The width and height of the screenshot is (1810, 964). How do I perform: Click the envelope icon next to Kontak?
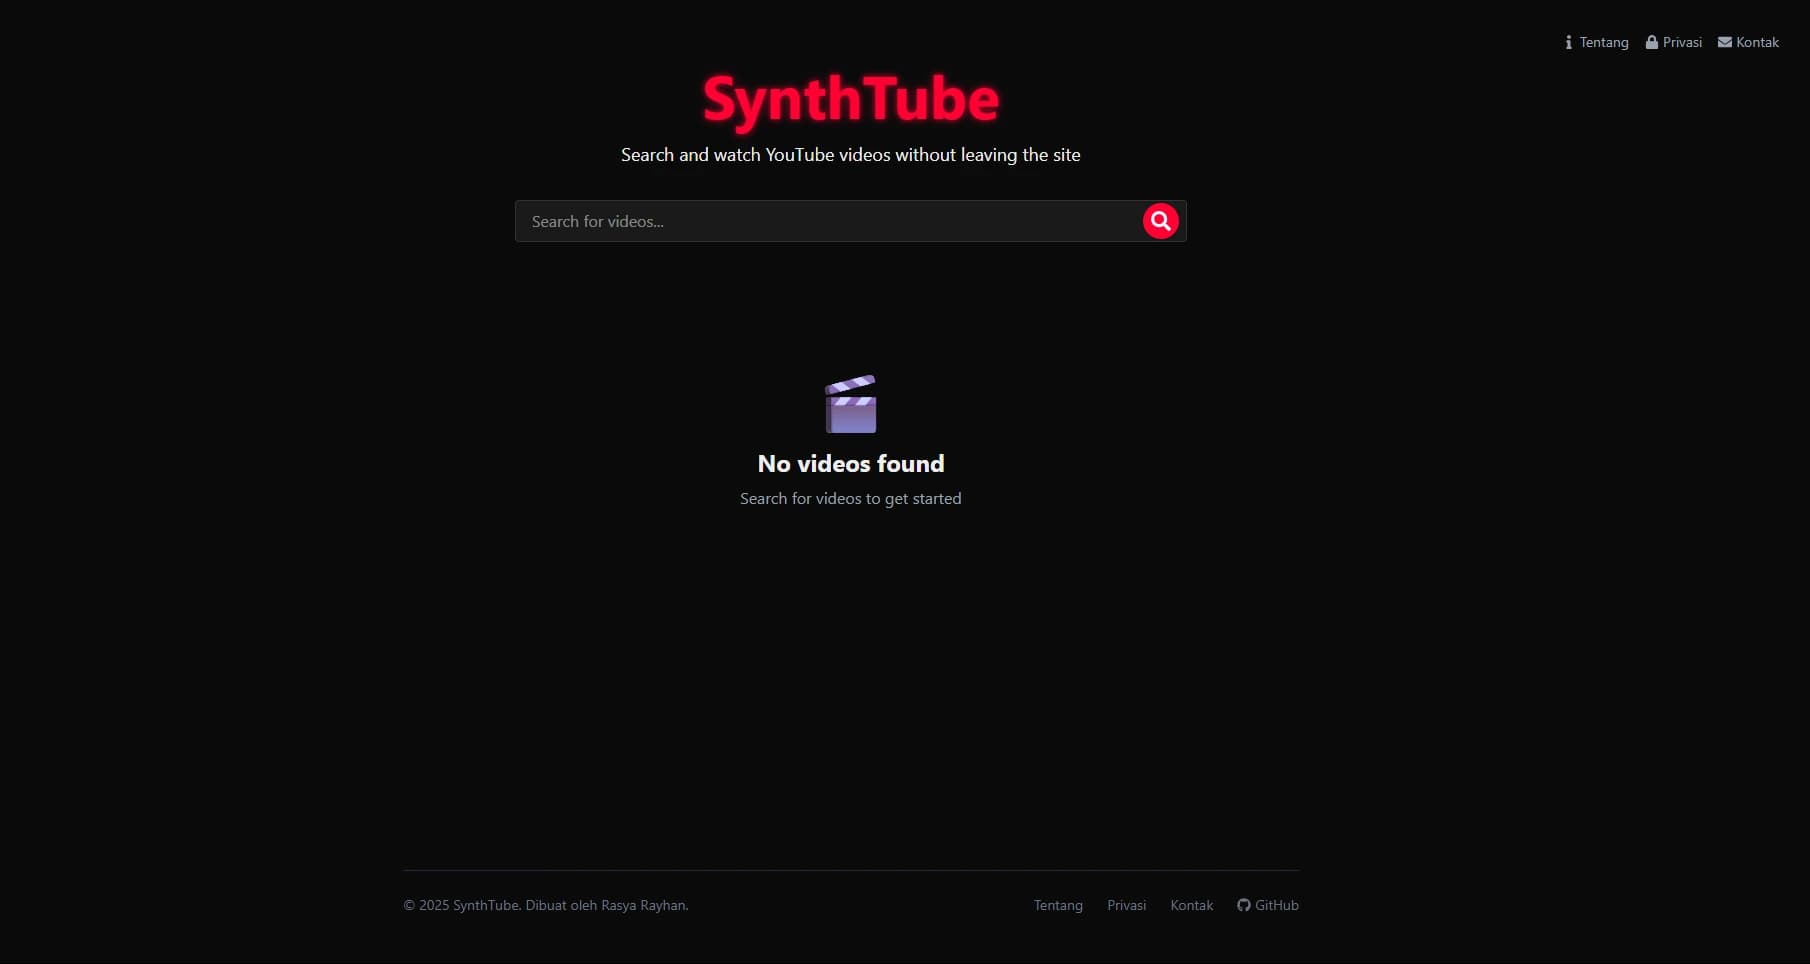pyautogui.click(x=1725, y=42)
